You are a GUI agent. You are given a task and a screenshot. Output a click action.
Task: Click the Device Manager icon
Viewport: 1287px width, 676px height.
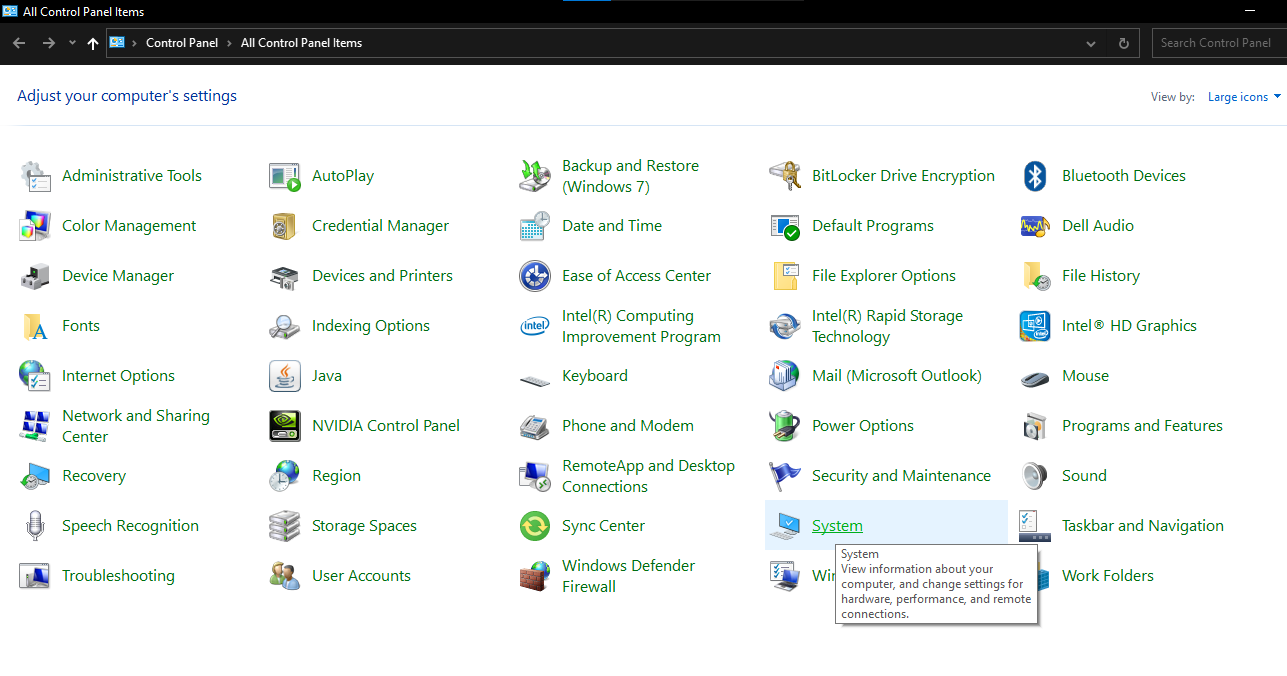click(35, 276)
